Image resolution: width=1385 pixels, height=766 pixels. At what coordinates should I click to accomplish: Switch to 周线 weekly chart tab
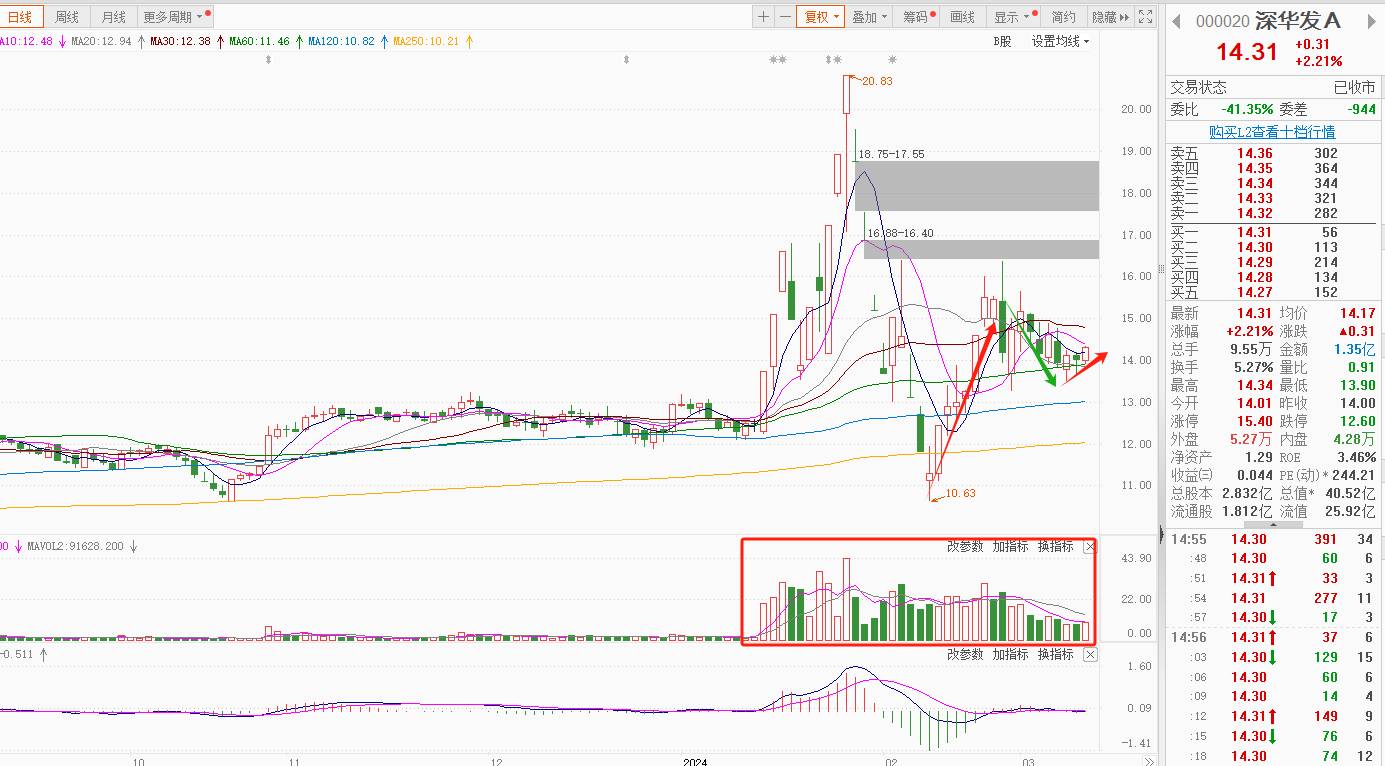coord(67,17)
